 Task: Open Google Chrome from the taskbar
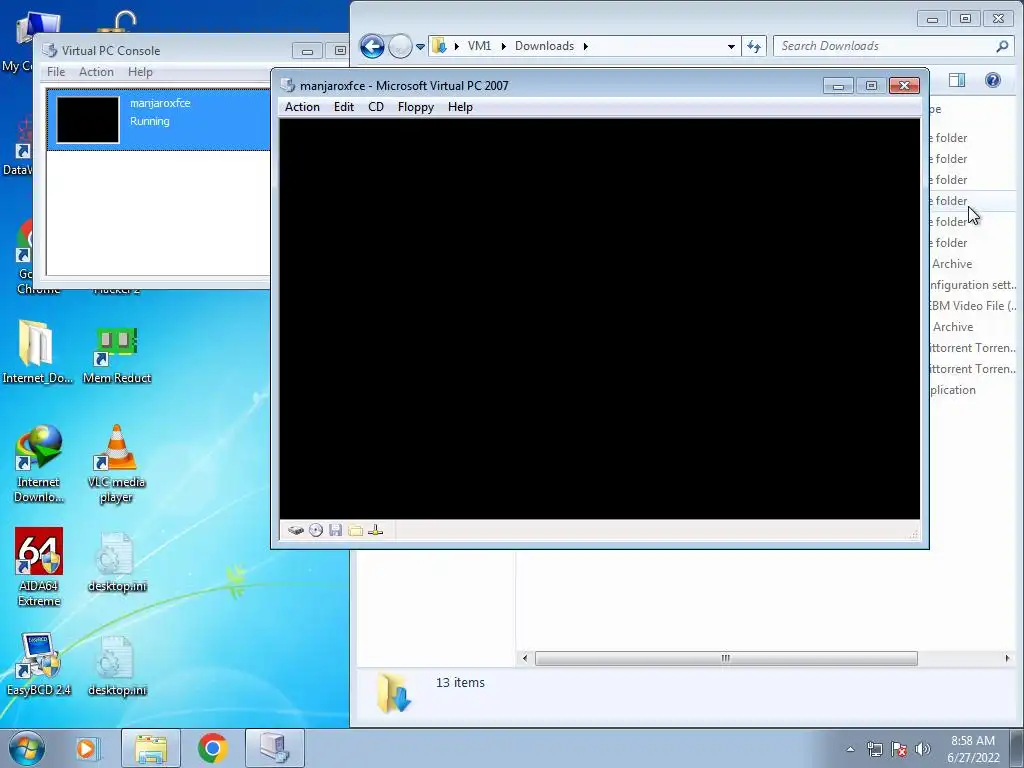click(212, 748)
